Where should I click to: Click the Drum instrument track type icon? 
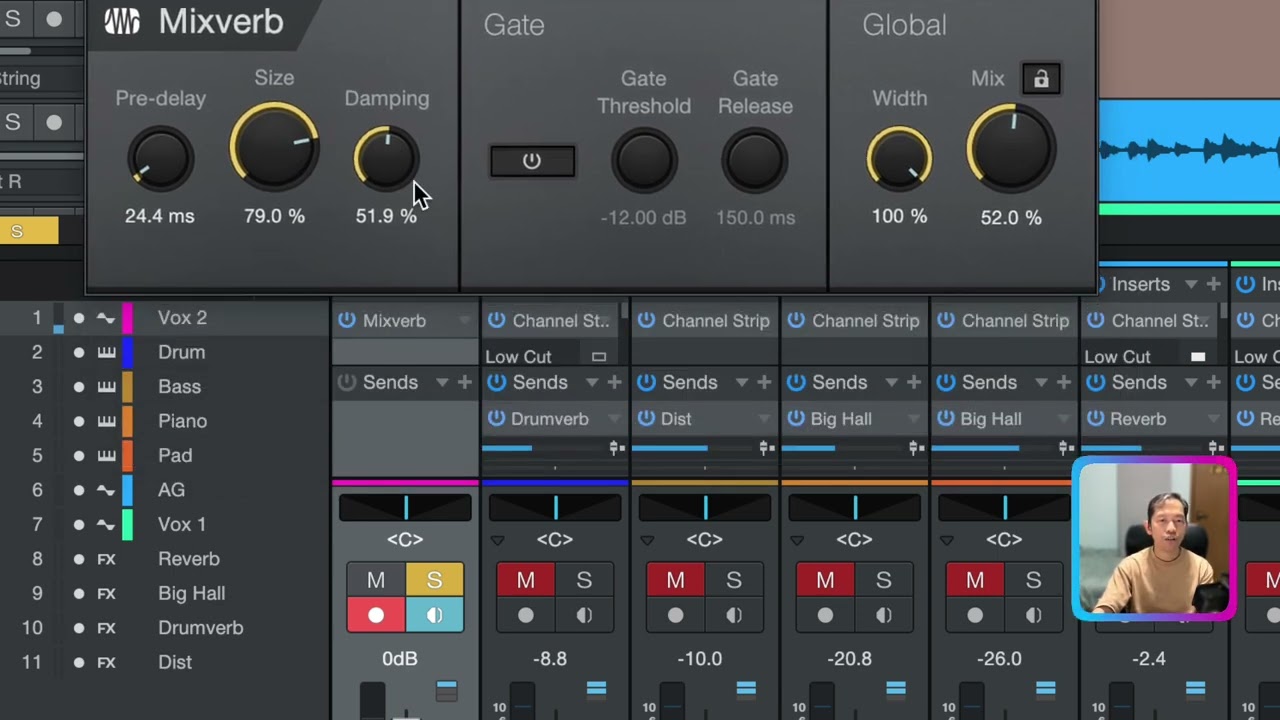click(x=106, y=352)
